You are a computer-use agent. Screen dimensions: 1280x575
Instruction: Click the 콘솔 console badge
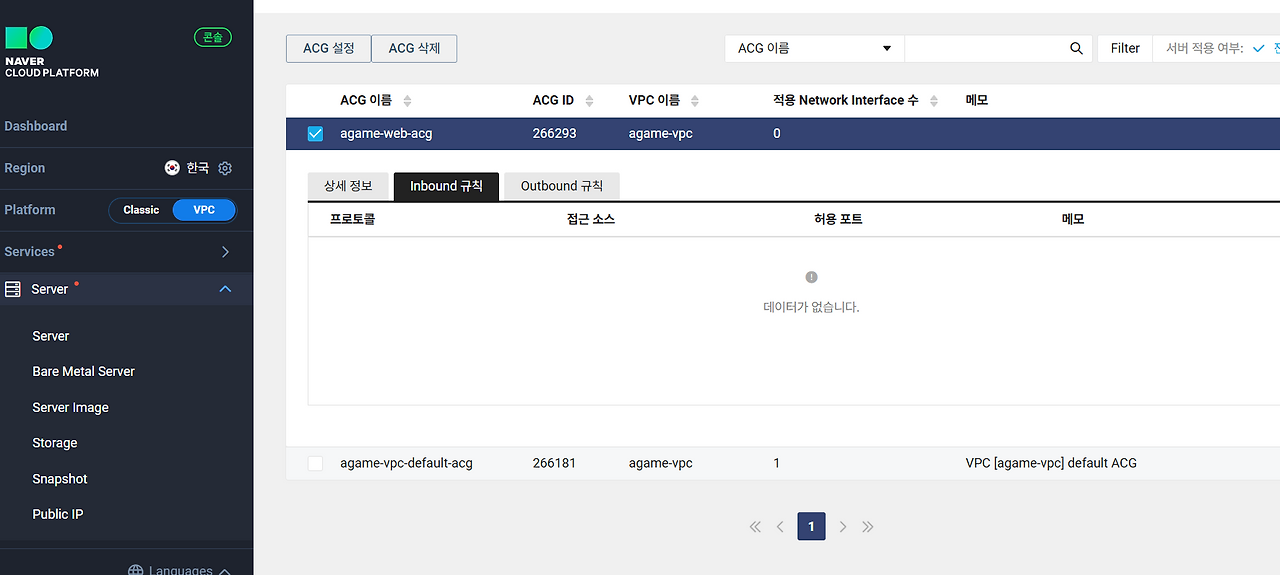pyautogui.click(x=213, y=37)
